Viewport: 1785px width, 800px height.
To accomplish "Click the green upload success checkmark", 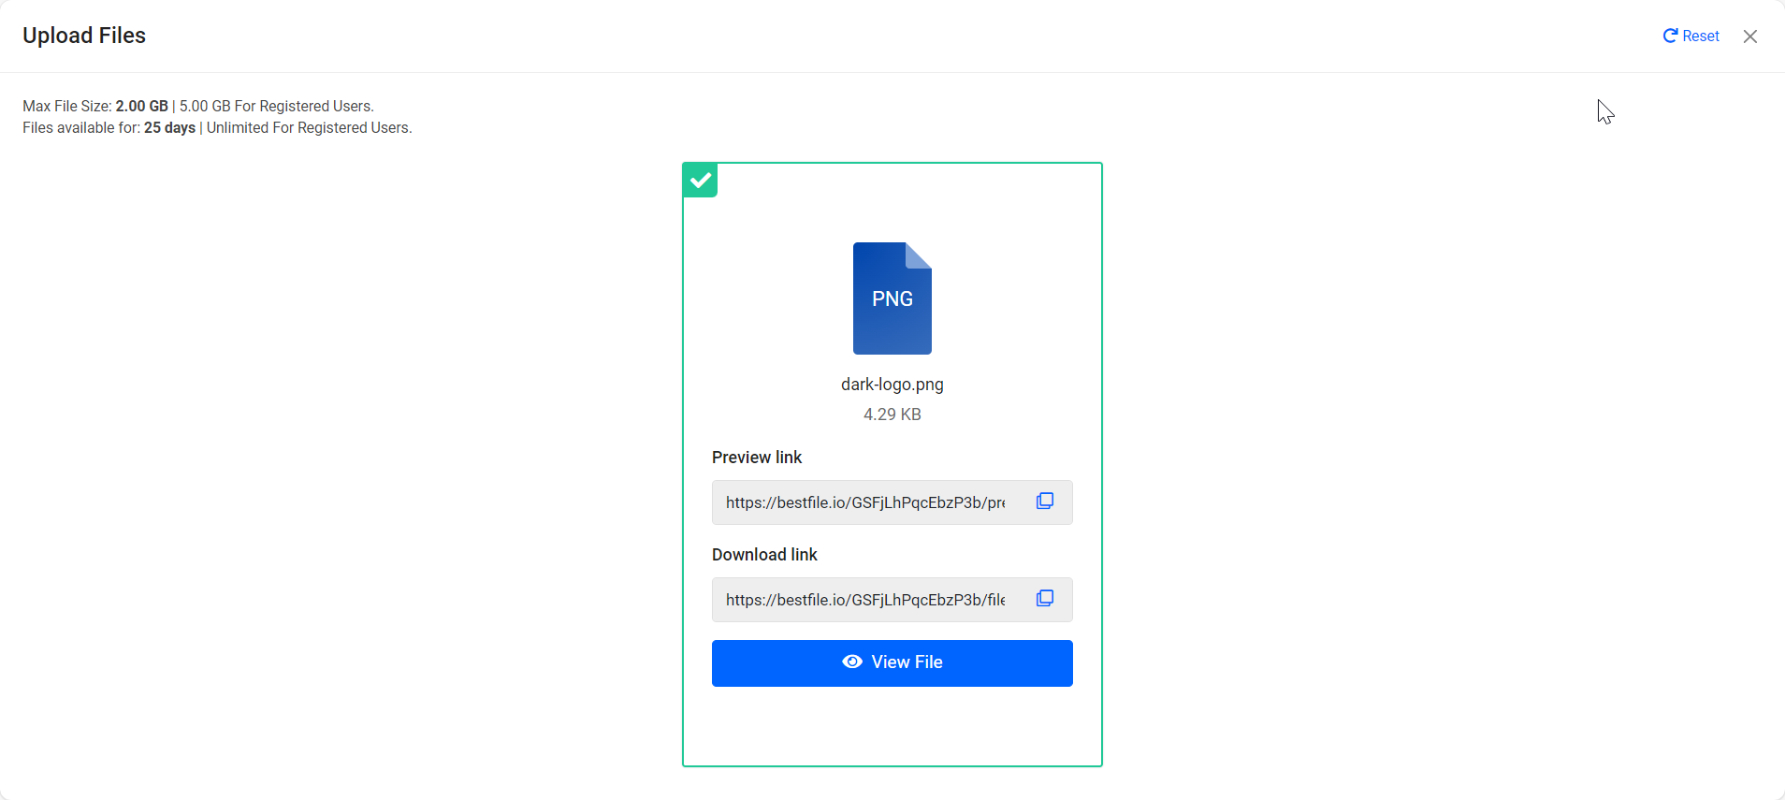I will 700,180.
